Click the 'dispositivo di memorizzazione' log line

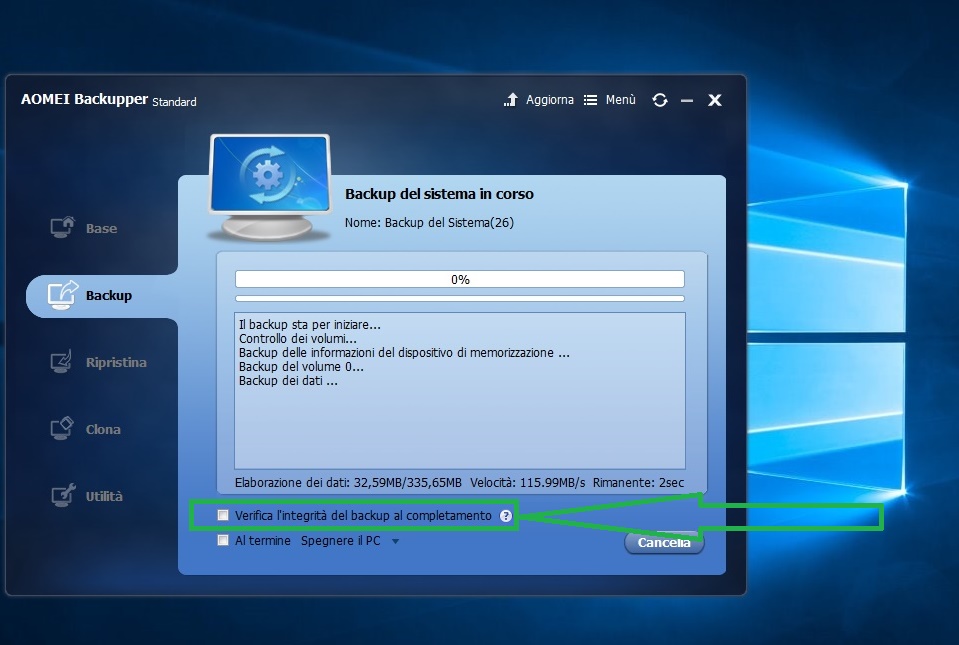click(404, 353)
